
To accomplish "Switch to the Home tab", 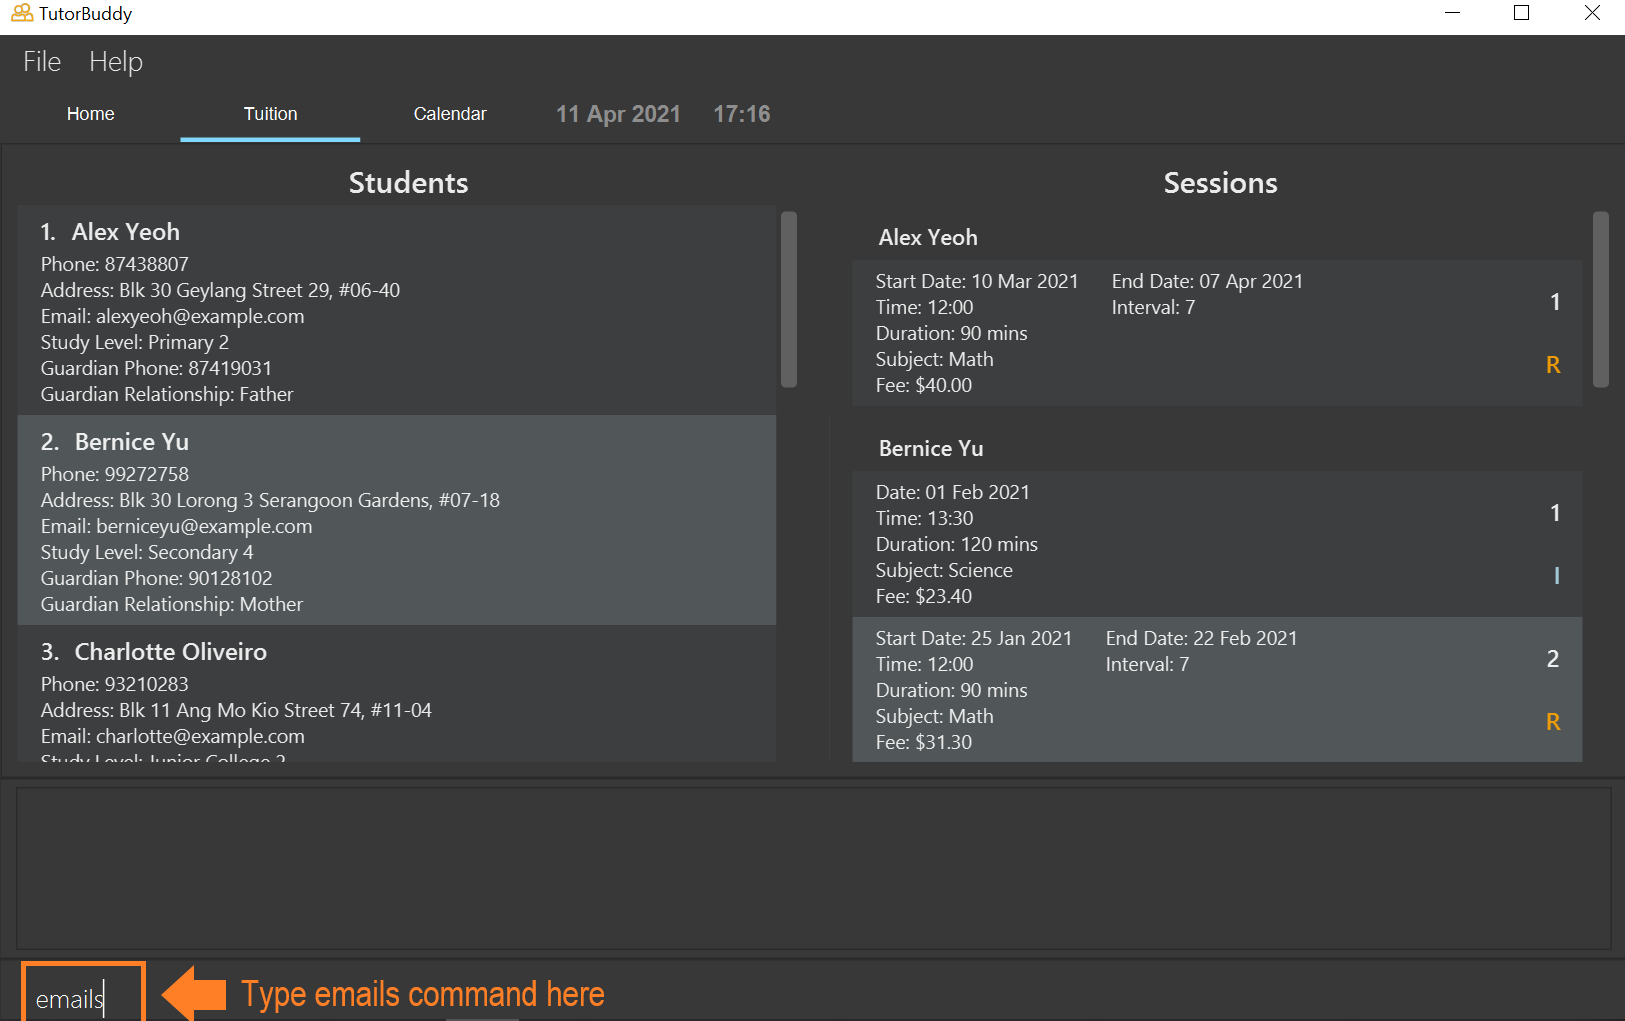I will click(90, 114).
